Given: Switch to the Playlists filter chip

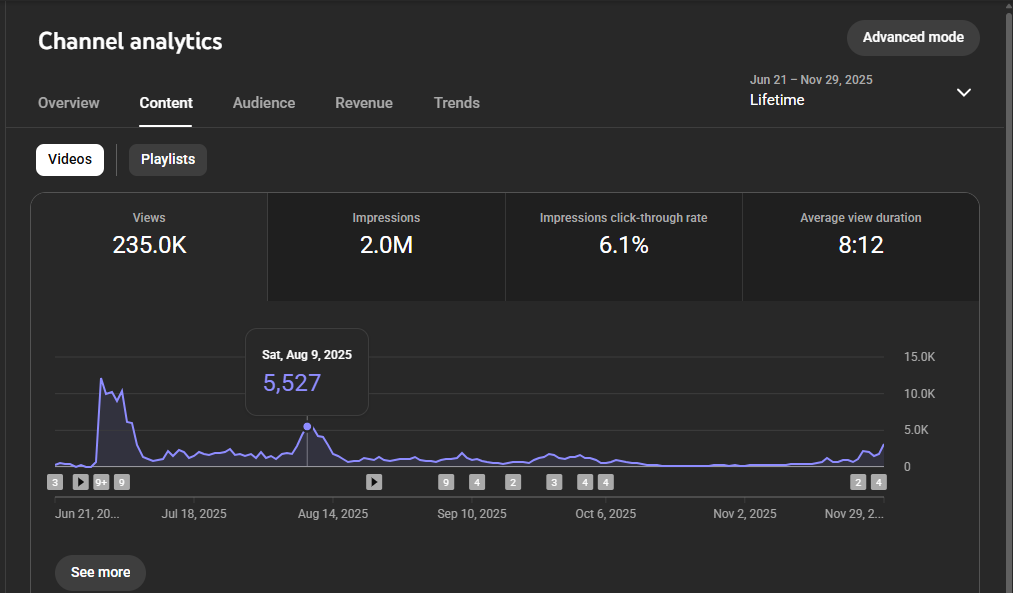Looking at the screenshot, I should coord(168,160).
